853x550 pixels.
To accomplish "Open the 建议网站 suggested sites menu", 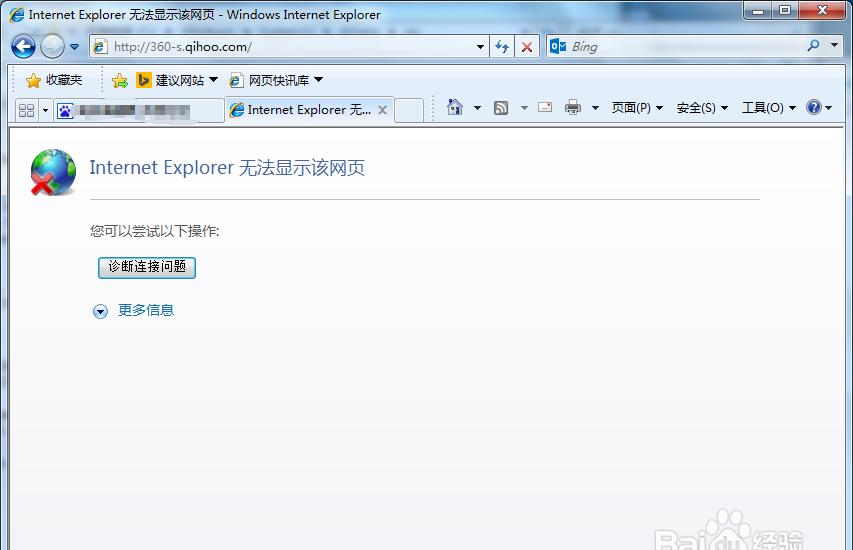I will [177, 81].
